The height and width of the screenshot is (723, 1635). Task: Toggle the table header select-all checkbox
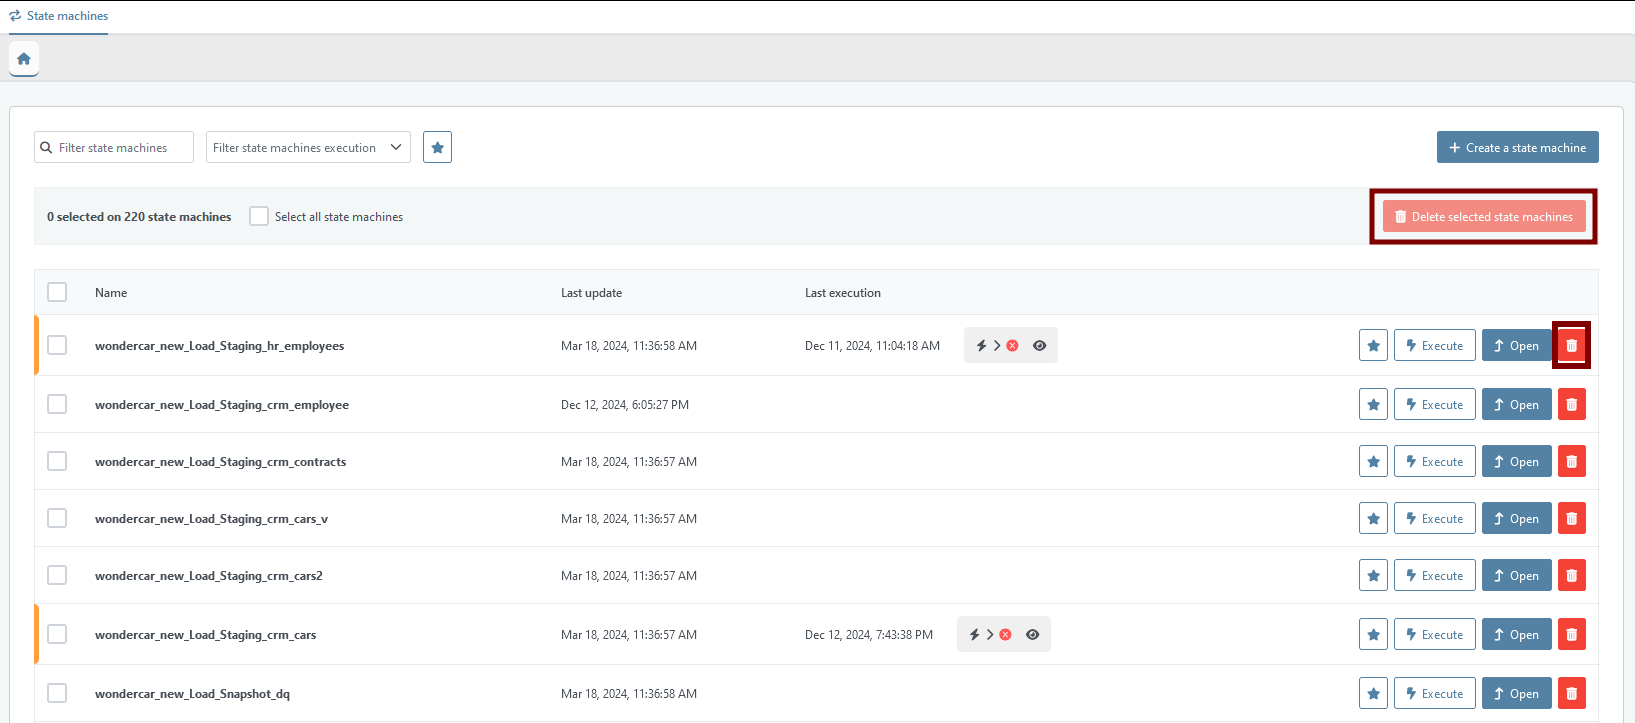[57, 292]
